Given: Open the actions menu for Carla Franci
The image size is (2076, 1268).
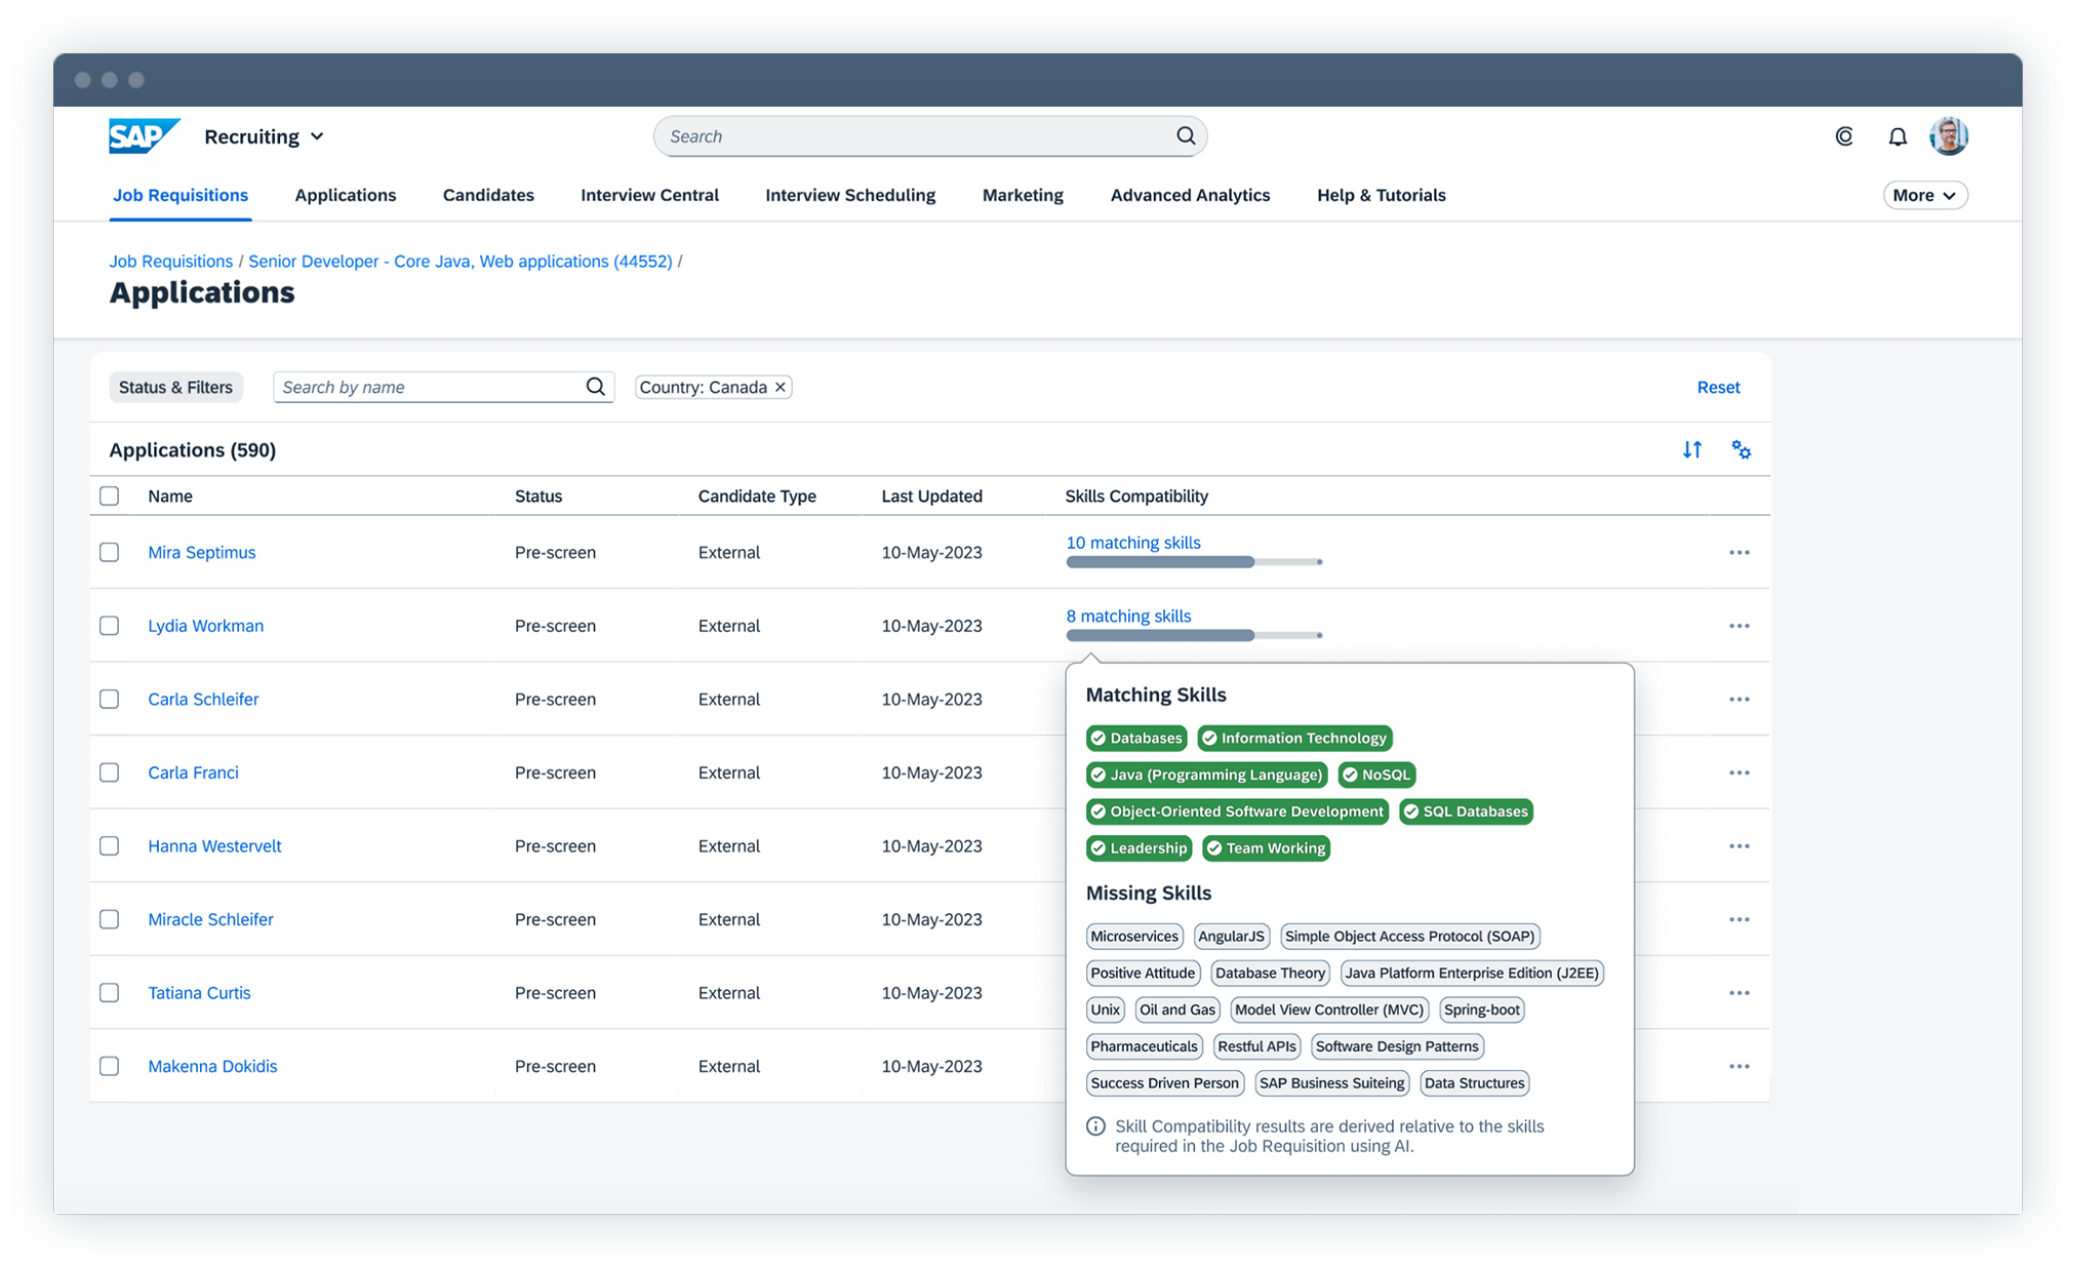Looking at the screenshot, I should (1739, 773).
